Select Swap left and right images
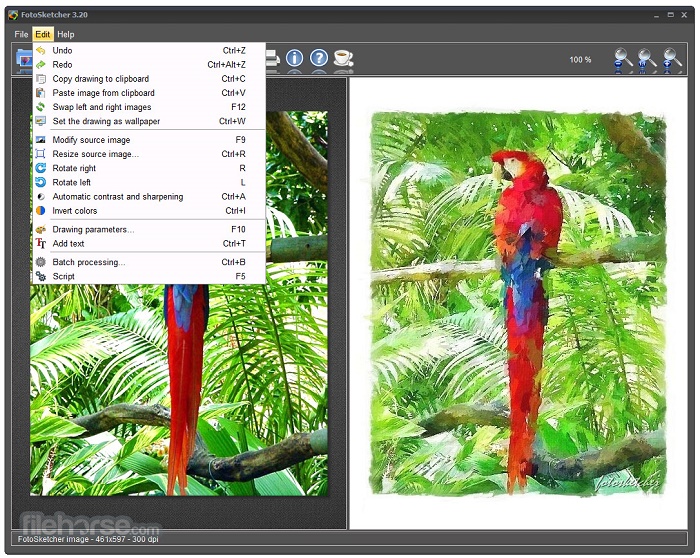Image resolution: width=700 pixels, height=558 pixels. [x=102, y=107]
